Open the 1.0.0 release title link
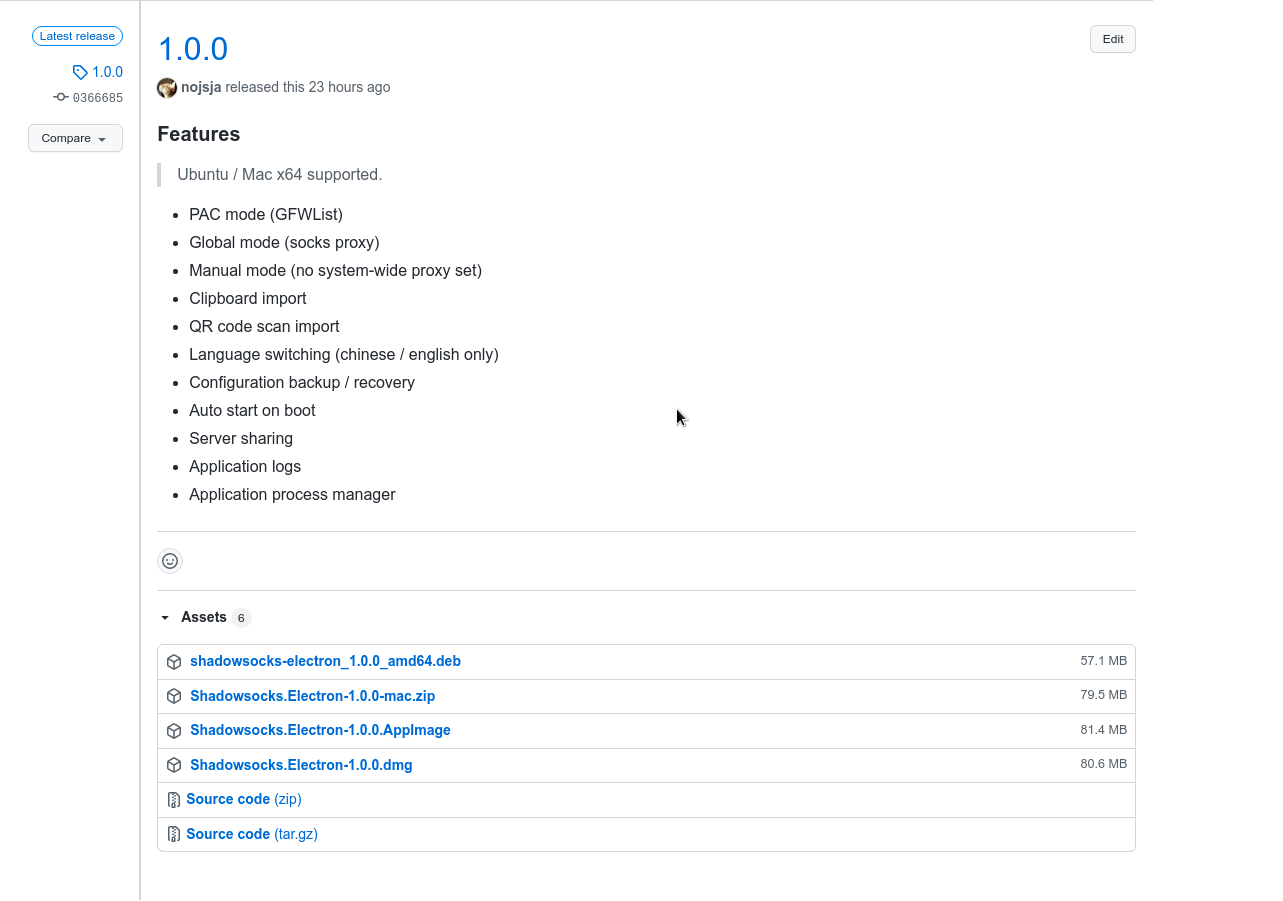This screenshot has height=901, width=1283. (x=193, y=49)
